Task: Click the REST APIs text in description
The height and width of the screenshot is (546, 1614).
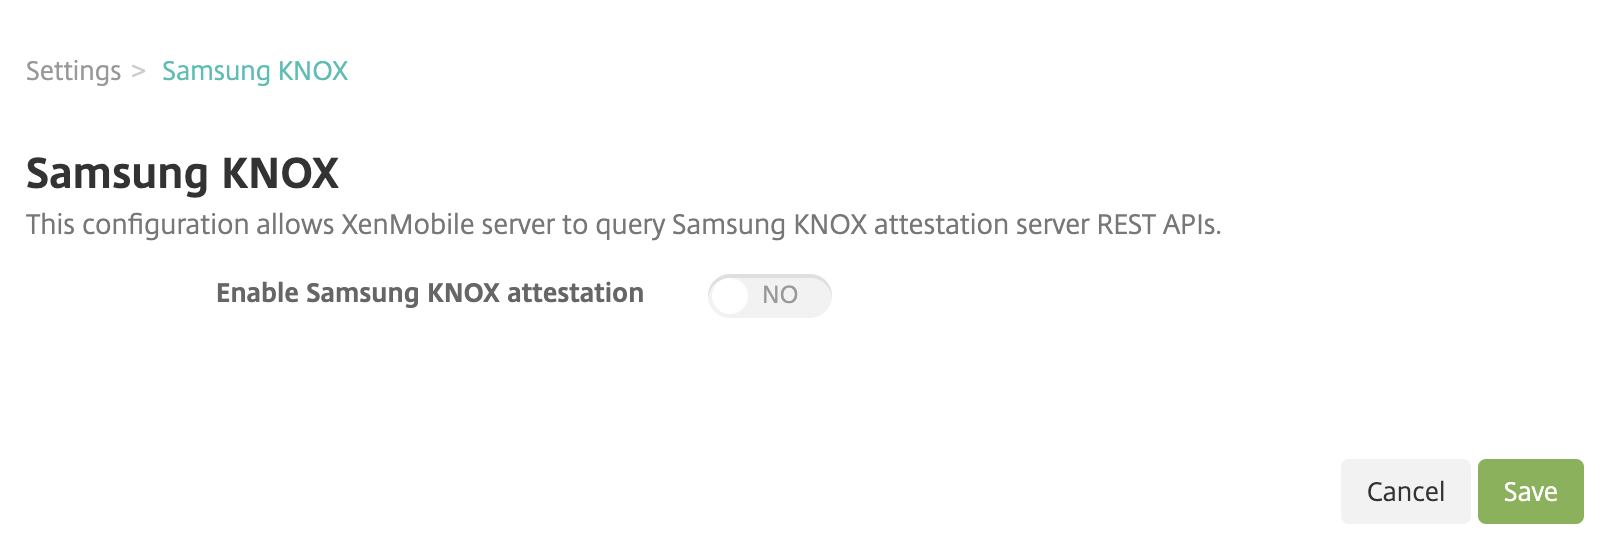Action: coord(1158,224)
